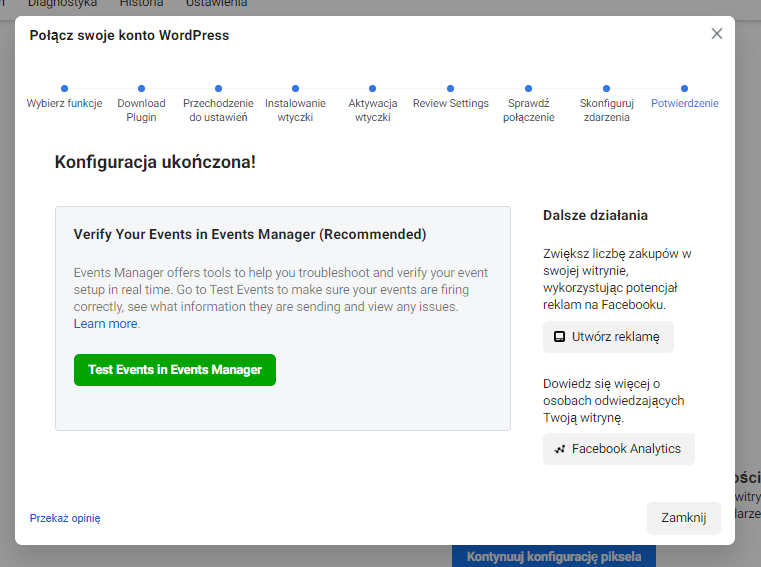Click the ad icon in Utwórz reklamę

point(559,337)
